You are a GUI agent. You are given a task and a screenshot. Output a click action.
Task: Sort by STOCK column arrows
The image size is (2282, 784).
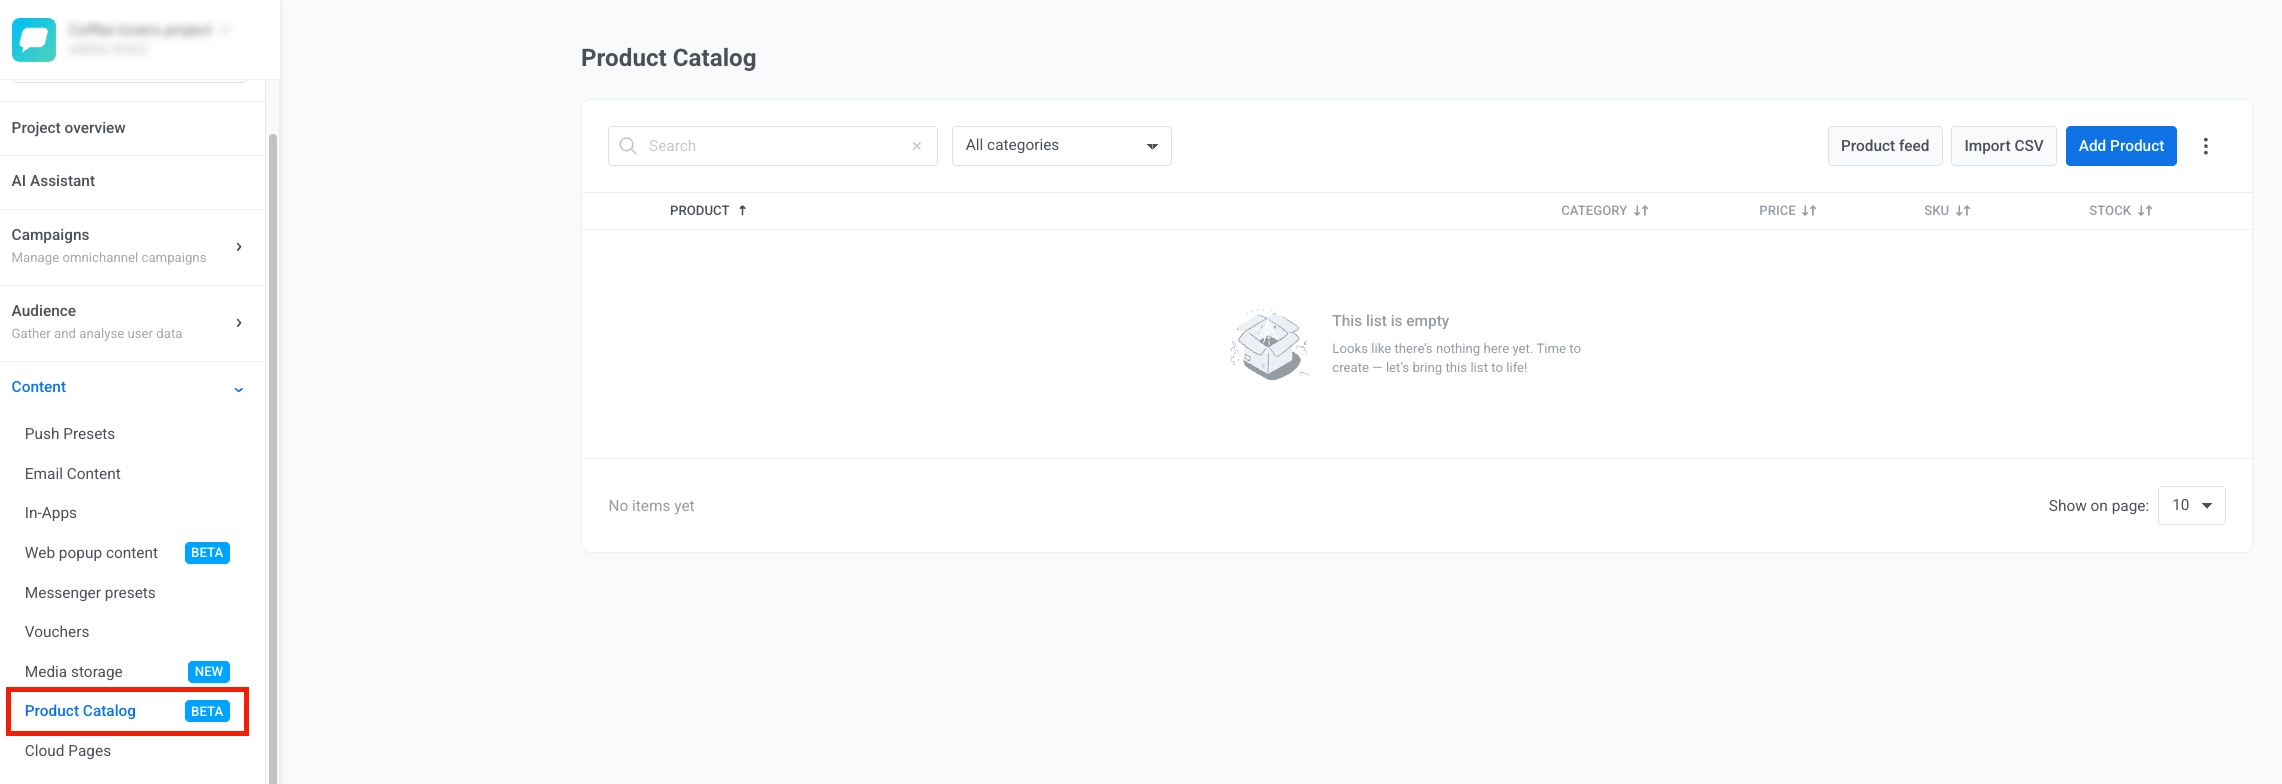(x=2144, y=211)
